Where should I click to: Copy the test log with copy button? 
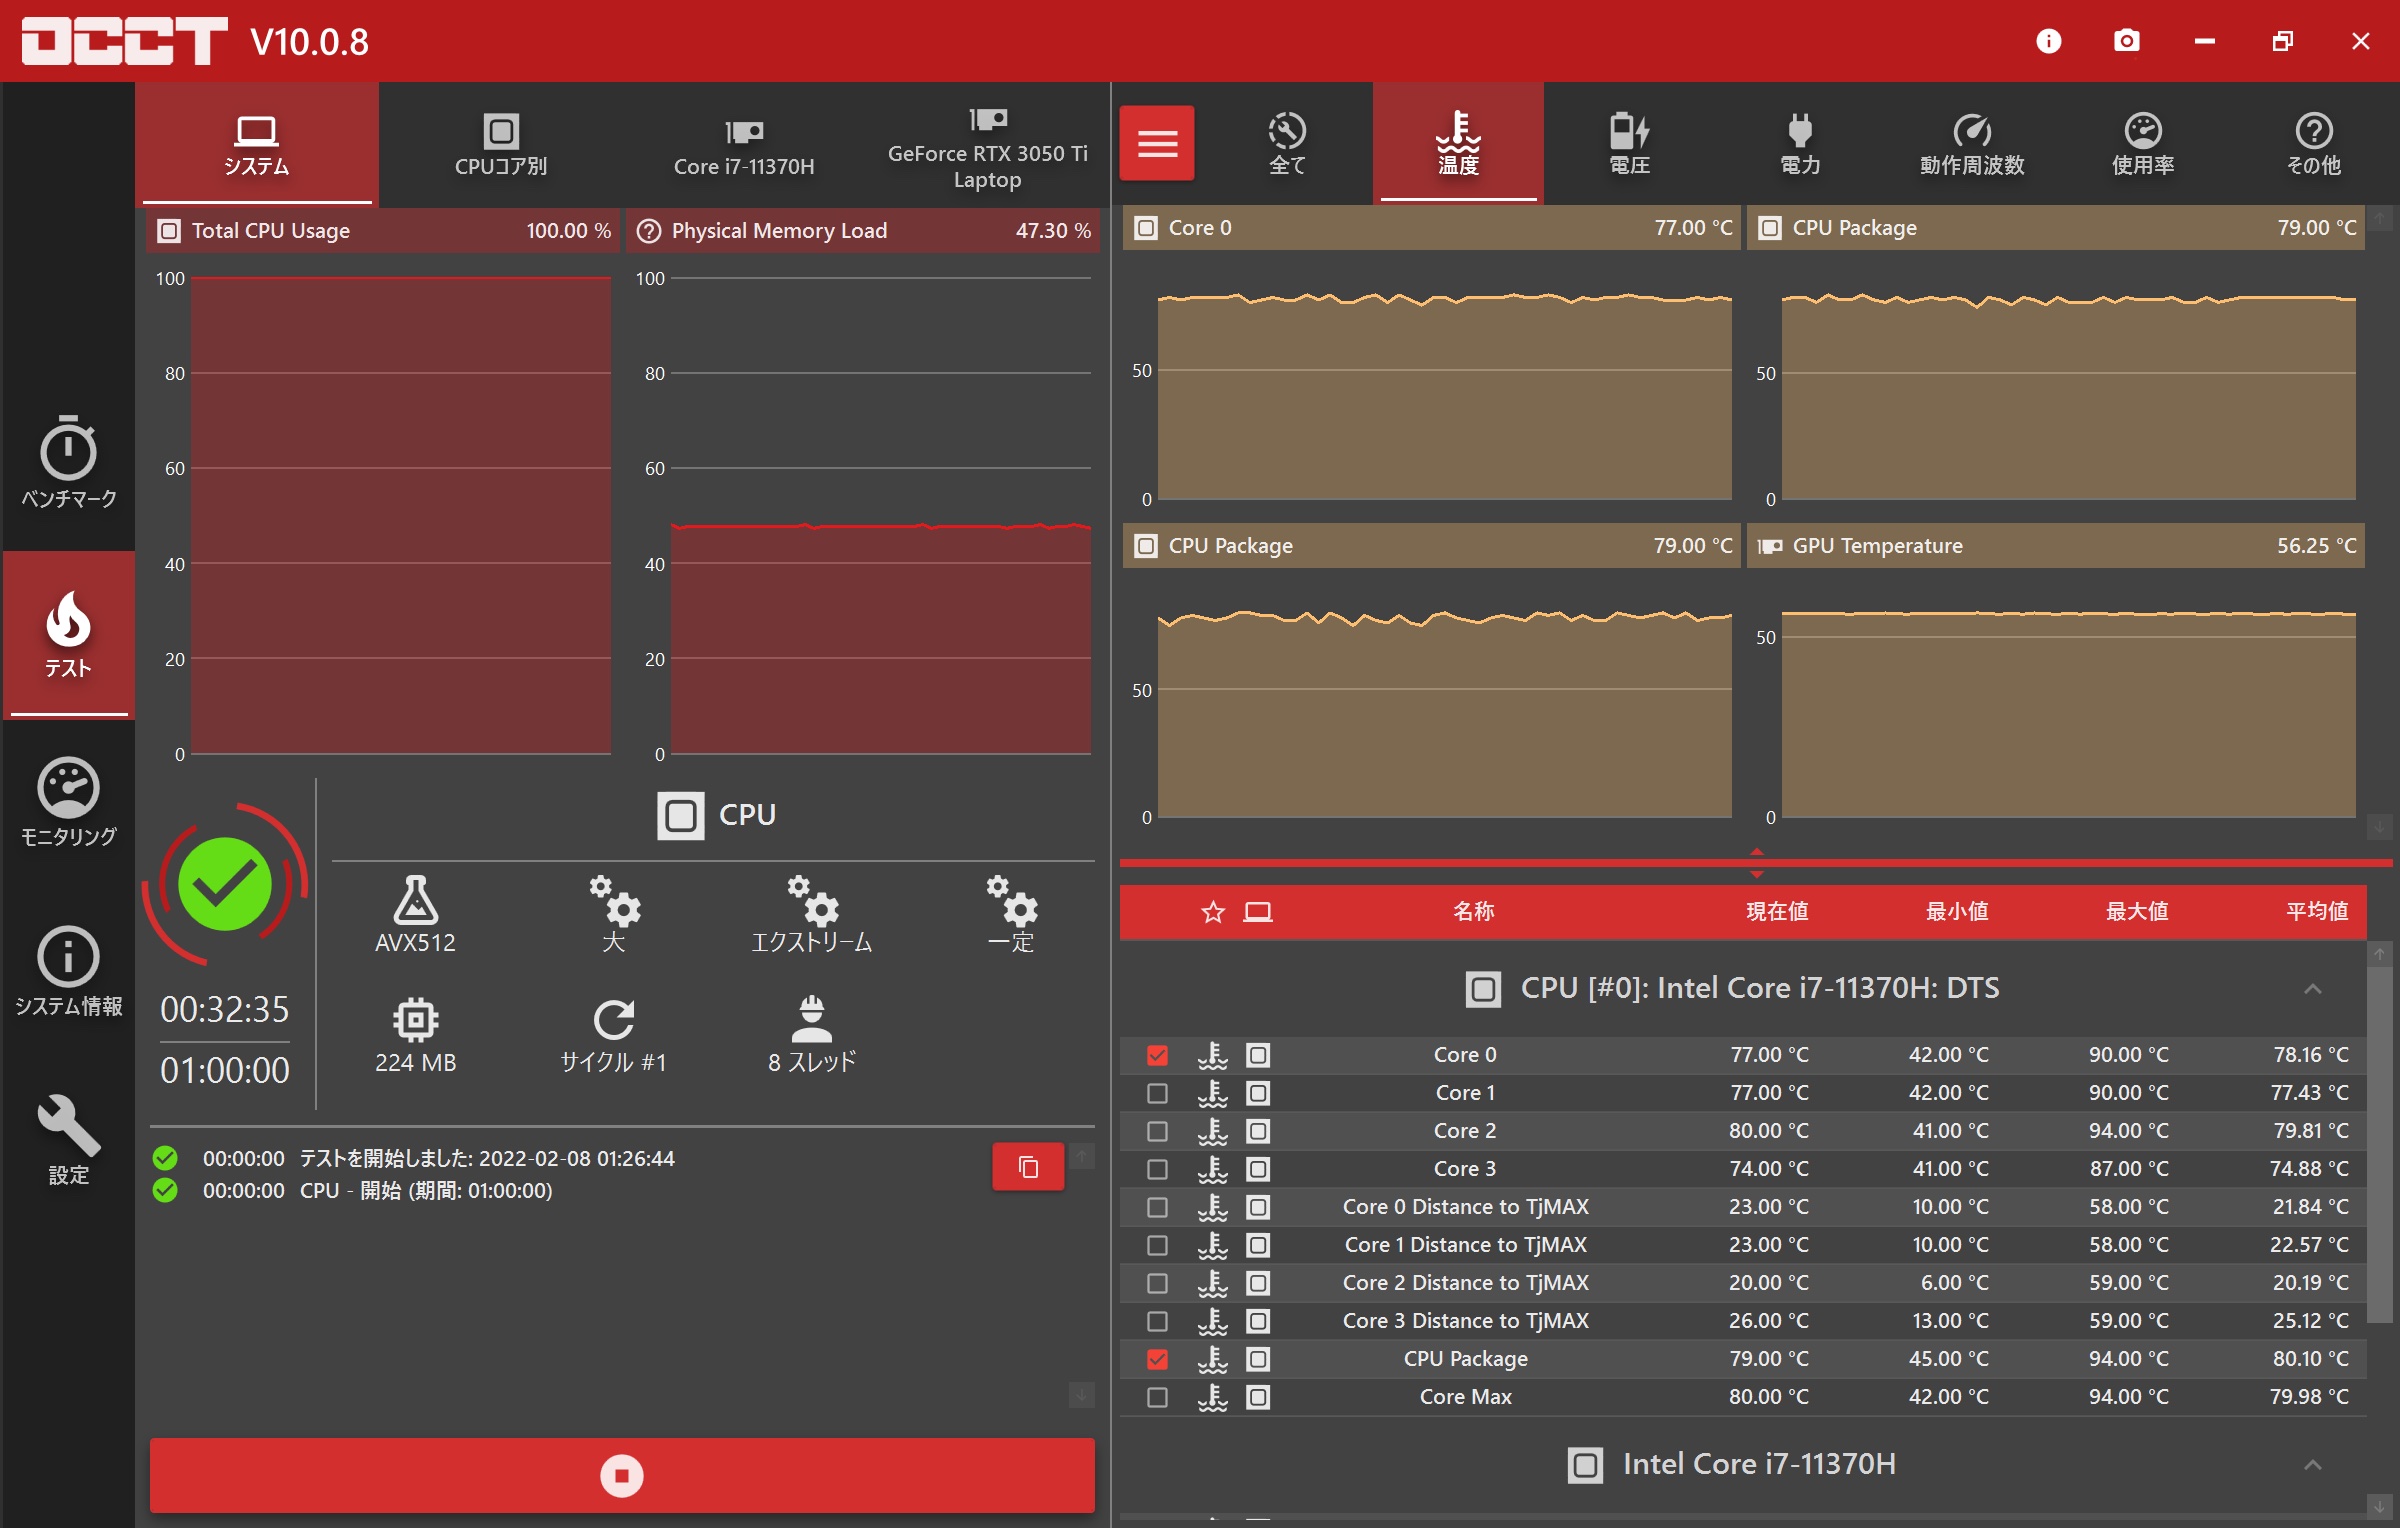[1028, 1166]
